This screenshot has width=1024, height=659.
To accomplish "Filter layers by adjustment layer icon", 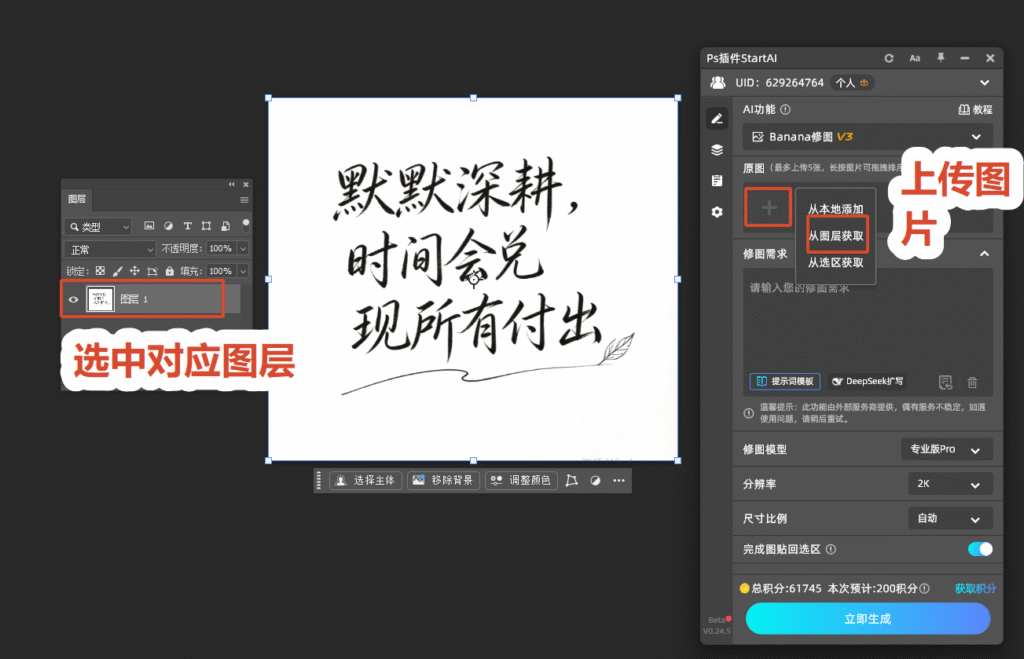I will pos(168,226).
